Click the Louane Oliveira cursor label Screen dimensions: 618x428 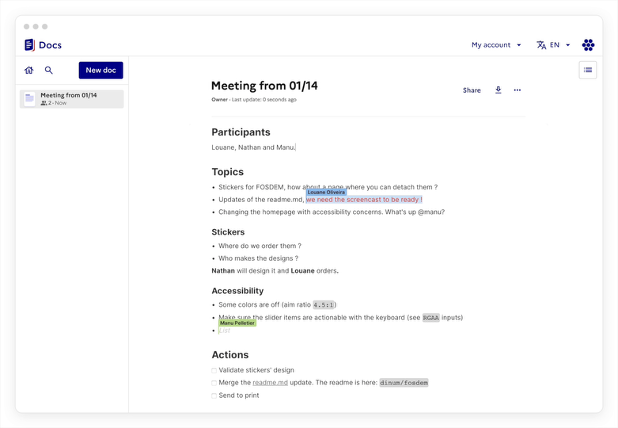[x=326, y=192]
